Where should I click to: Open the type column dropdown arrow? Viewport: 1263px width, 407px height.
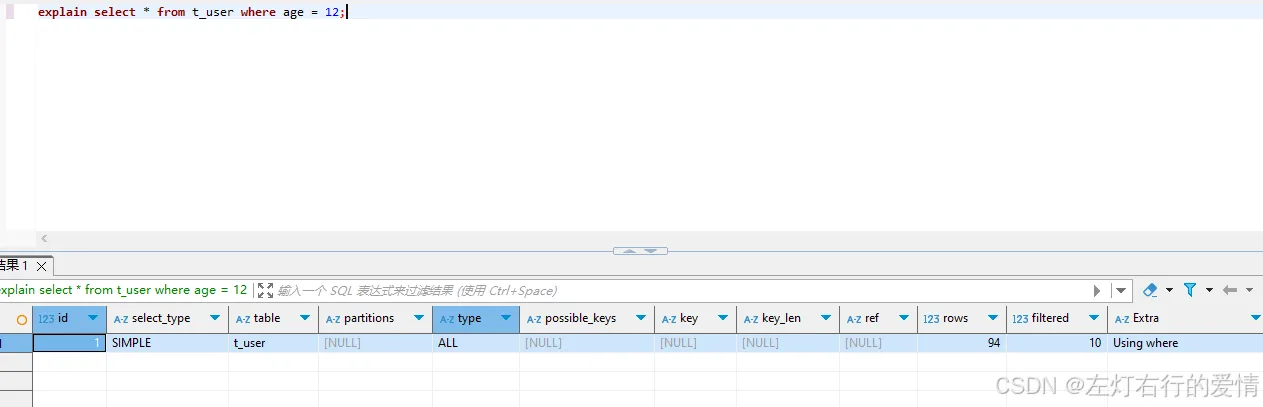pos(506,318)
